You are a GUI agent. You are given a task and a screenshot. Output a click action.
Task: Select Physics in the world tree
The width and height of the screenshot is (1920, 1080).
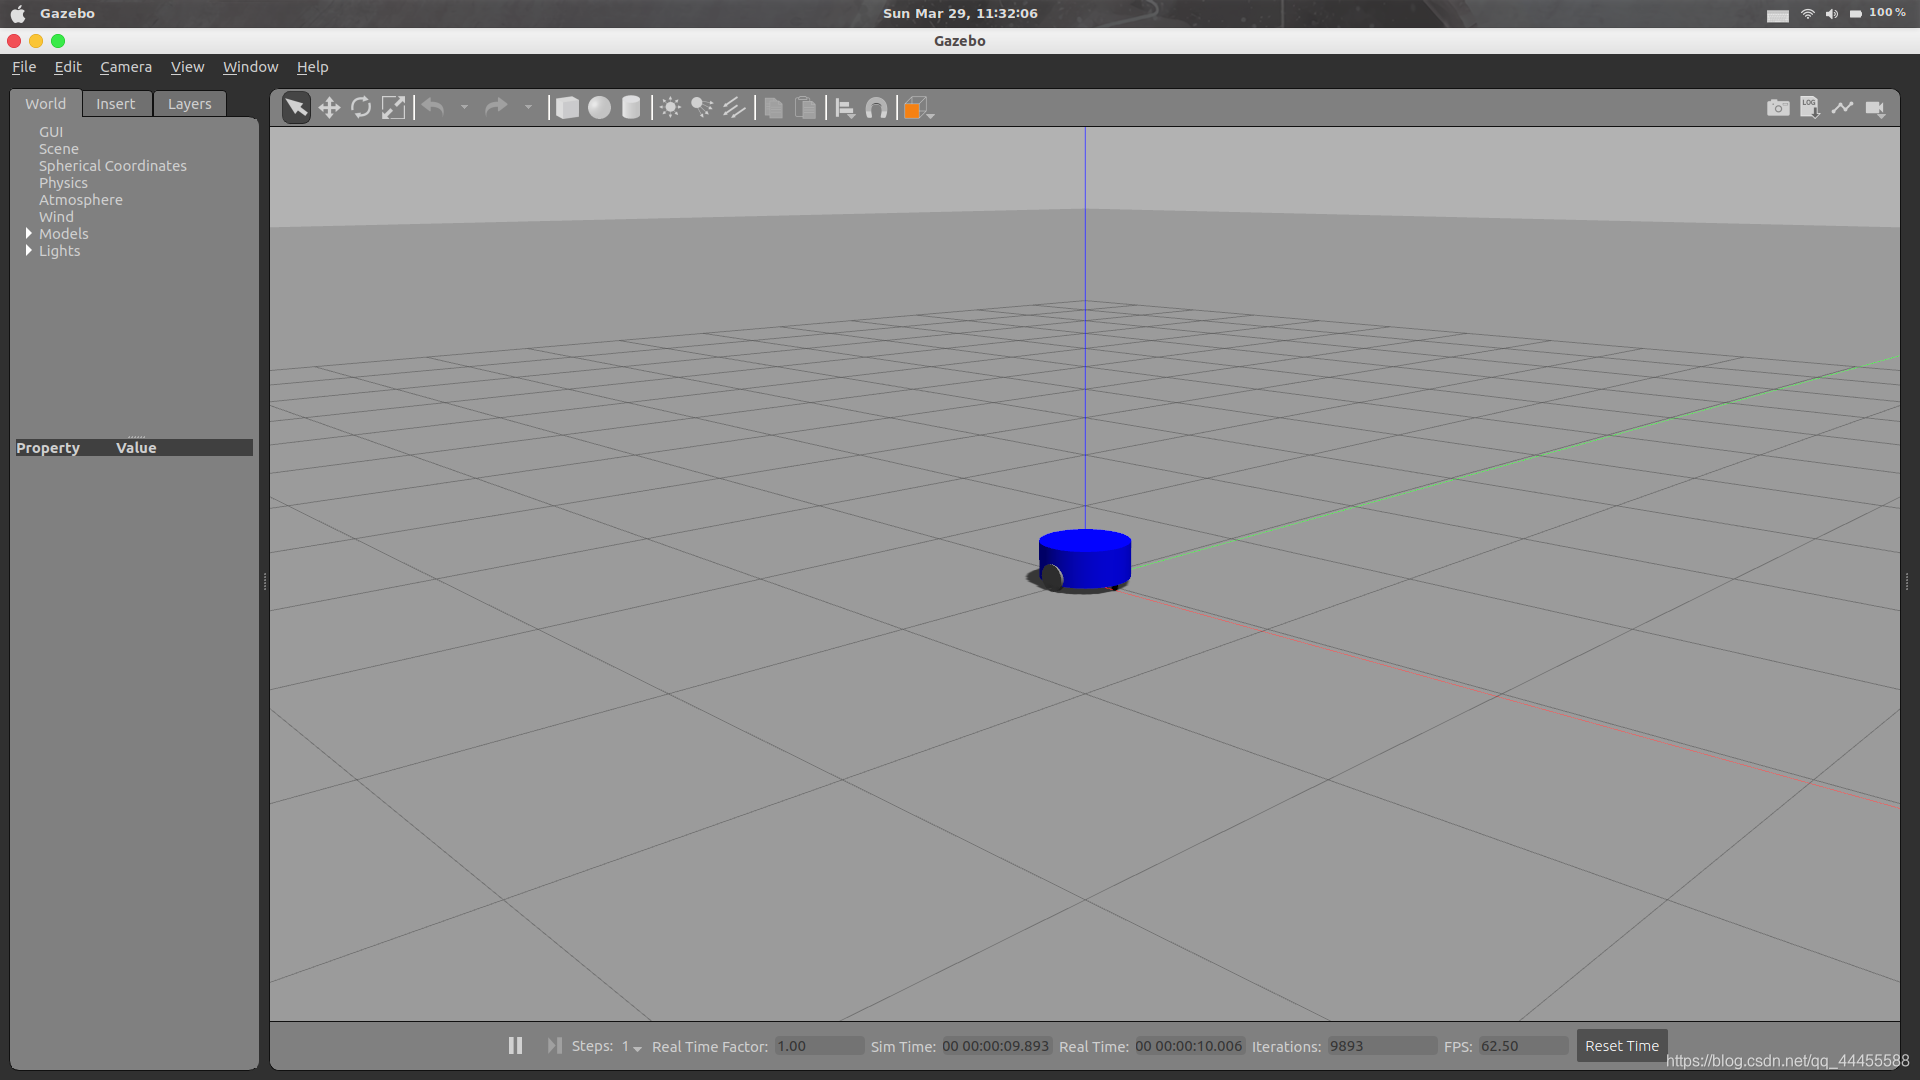(63, 183)
